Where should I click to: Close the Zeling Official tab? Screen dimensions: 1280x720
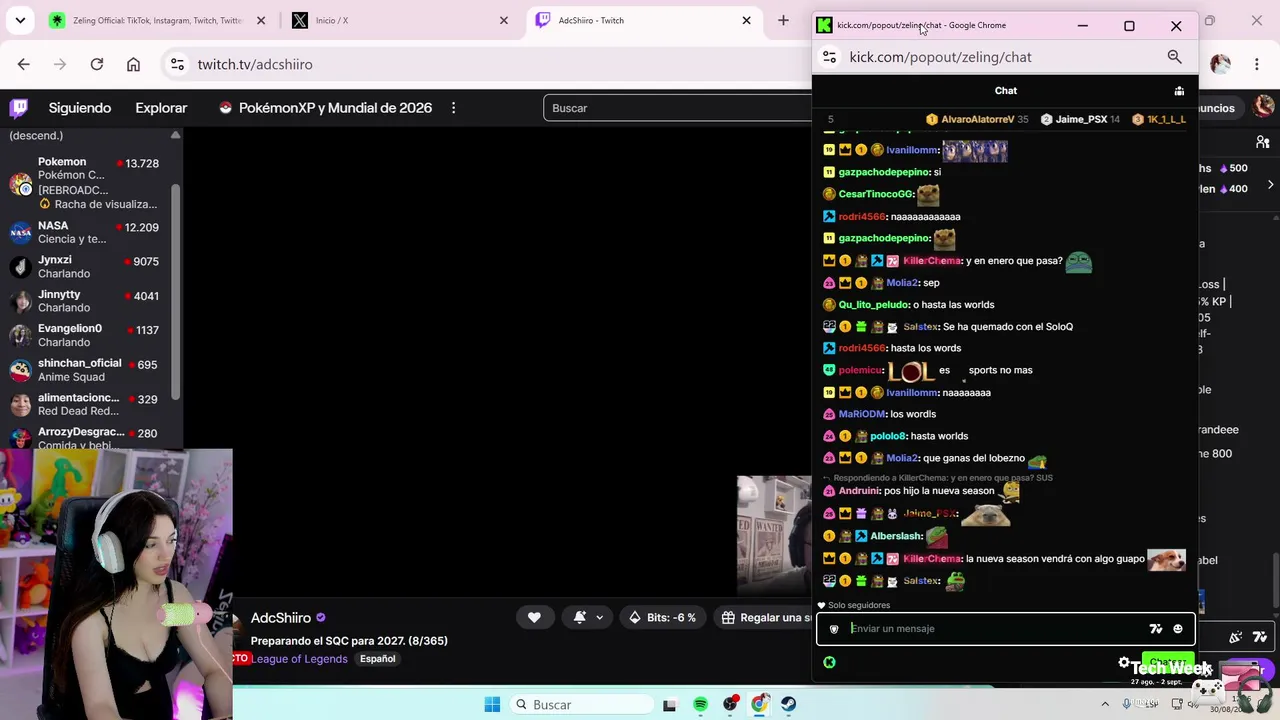(x=261, y=20)
